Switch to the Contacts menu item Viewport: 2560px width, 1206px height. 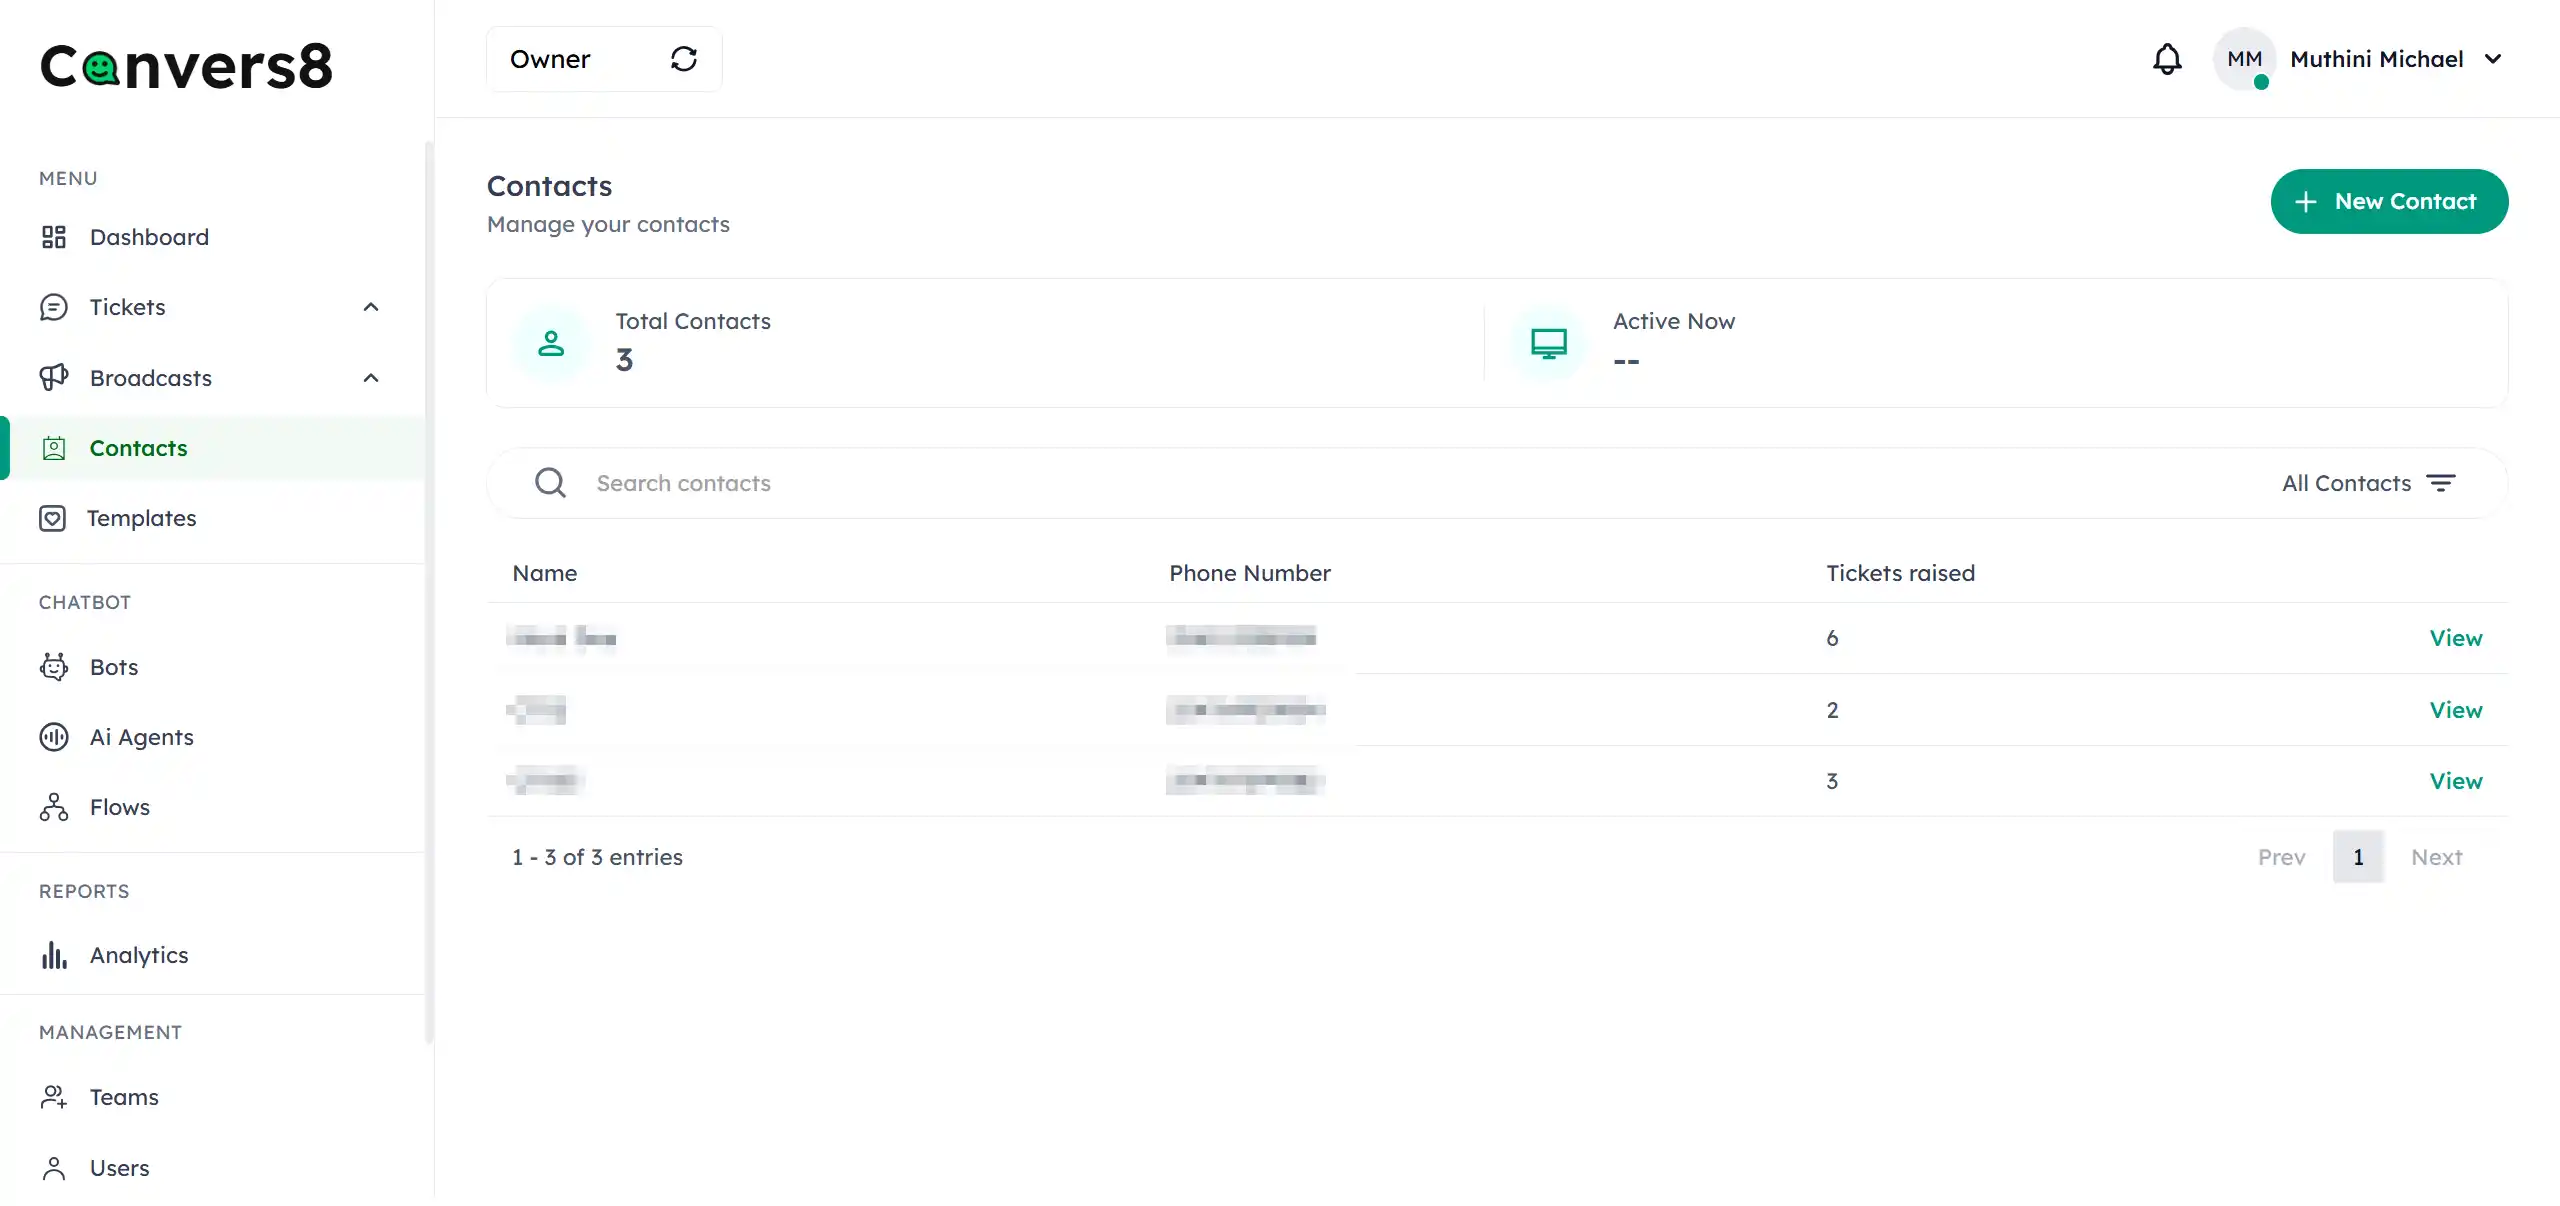tap(139, 448)
